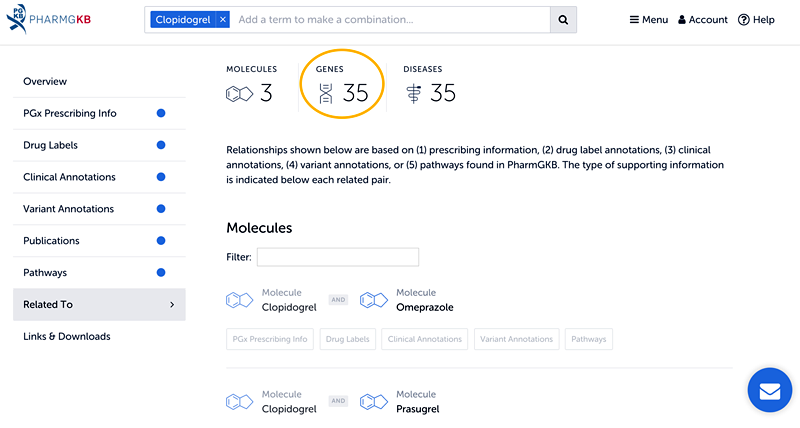Remove the Clopidogrel search tag with X
Image resolution: width=800 pixels, height=428 pixels.
[x=223, y=19]
